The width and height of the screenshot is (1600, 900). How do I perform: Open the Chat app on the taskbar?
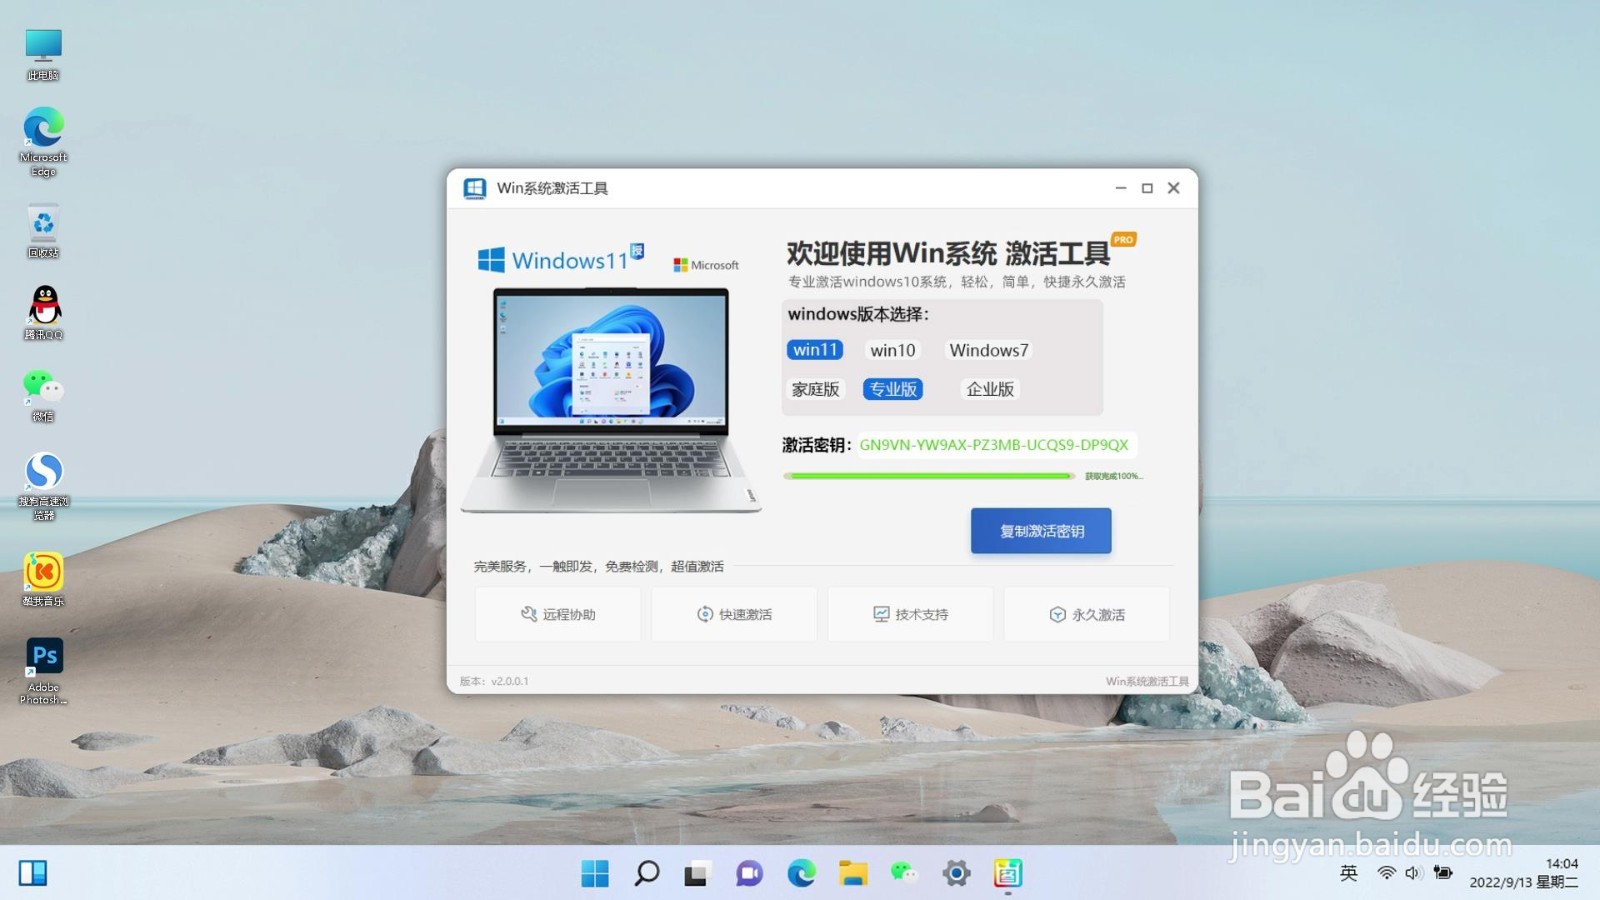749,873
